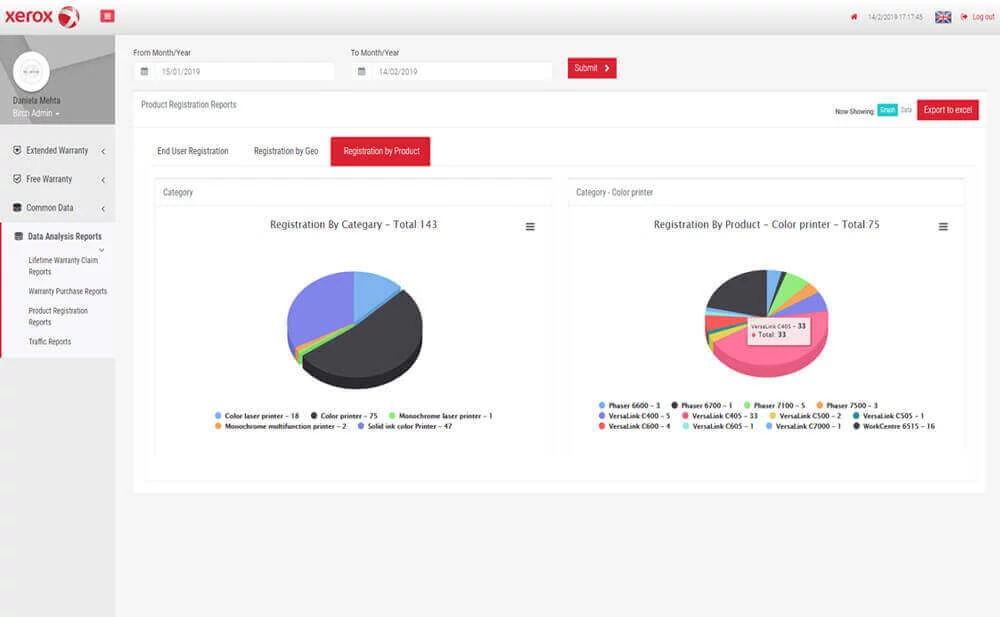Viewport: 1000px width, 617px height.
Task: Open Traffic Reports
Action: (x=50, y=342)
